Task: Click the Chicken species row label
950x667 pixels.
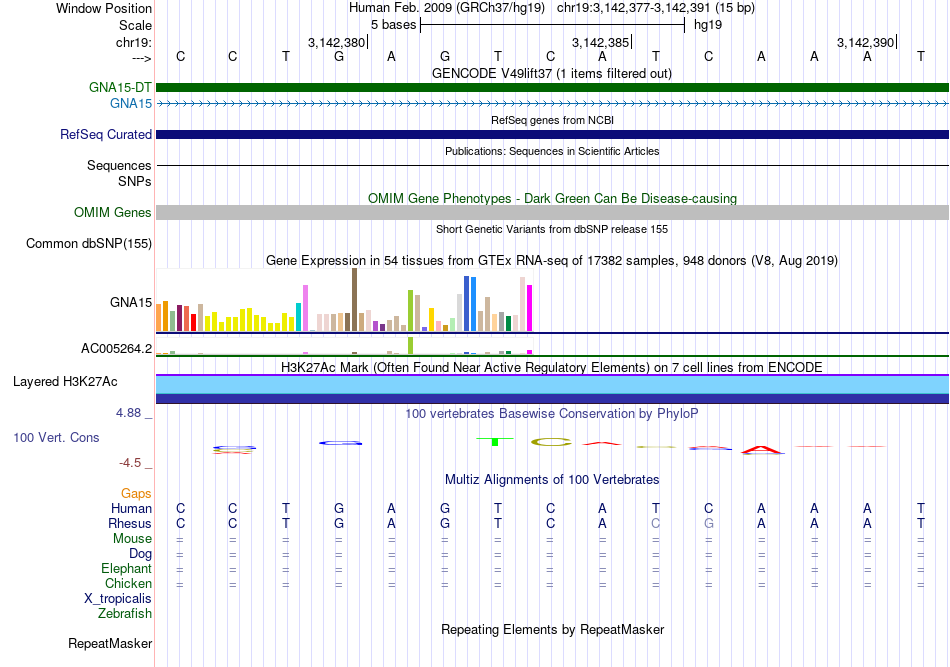Action: click(128, 583)
